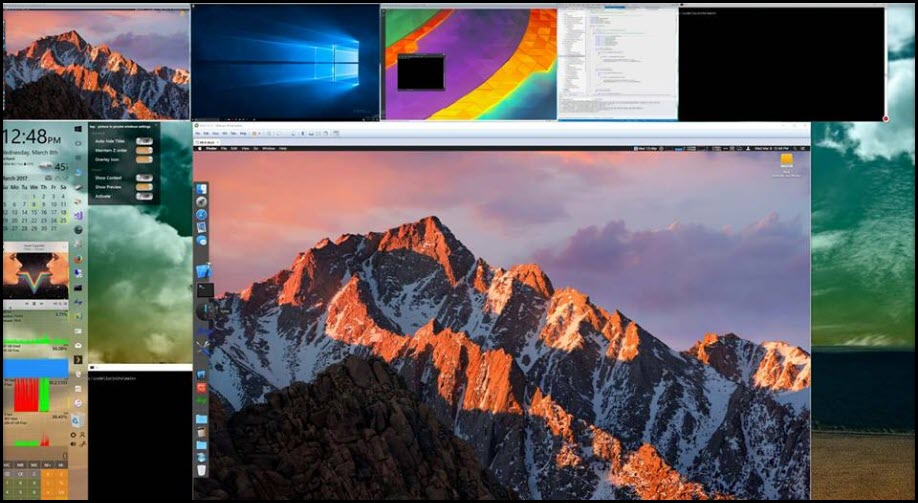Open File menu in VMware Workstation
The height and width of the screenshot is (503, 918).
198,134
